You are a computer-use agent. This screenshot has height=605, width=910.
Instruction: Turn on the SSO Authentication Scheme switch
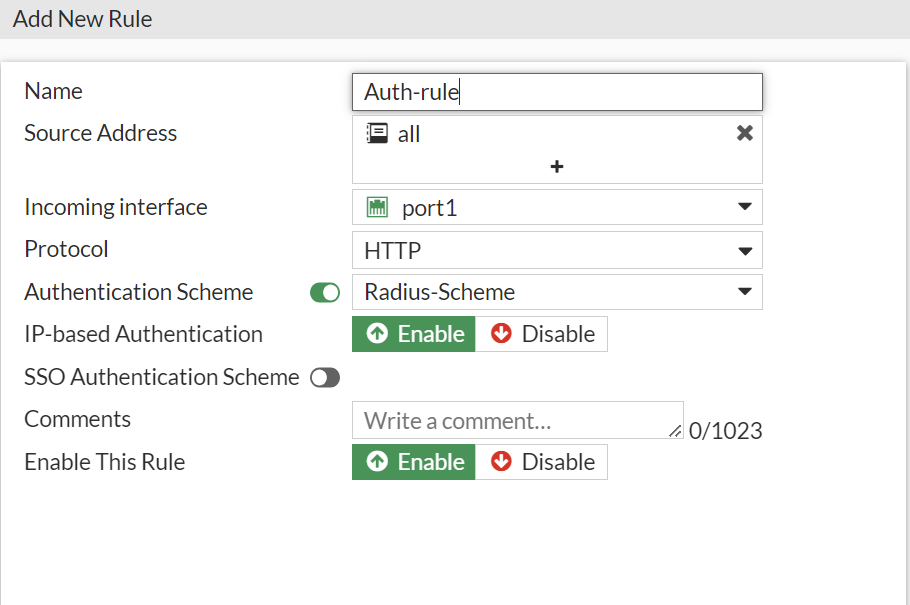pos(325,378)
